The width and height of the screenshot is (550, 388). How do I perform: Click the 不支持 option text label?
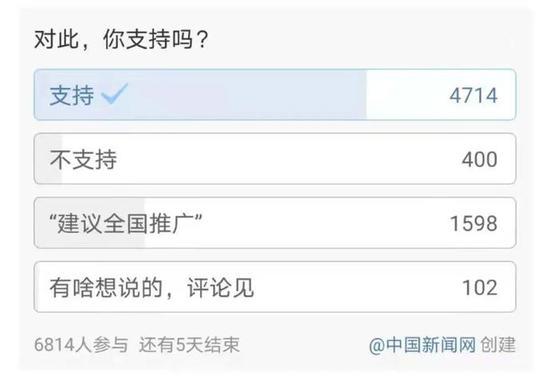point(83,160)
